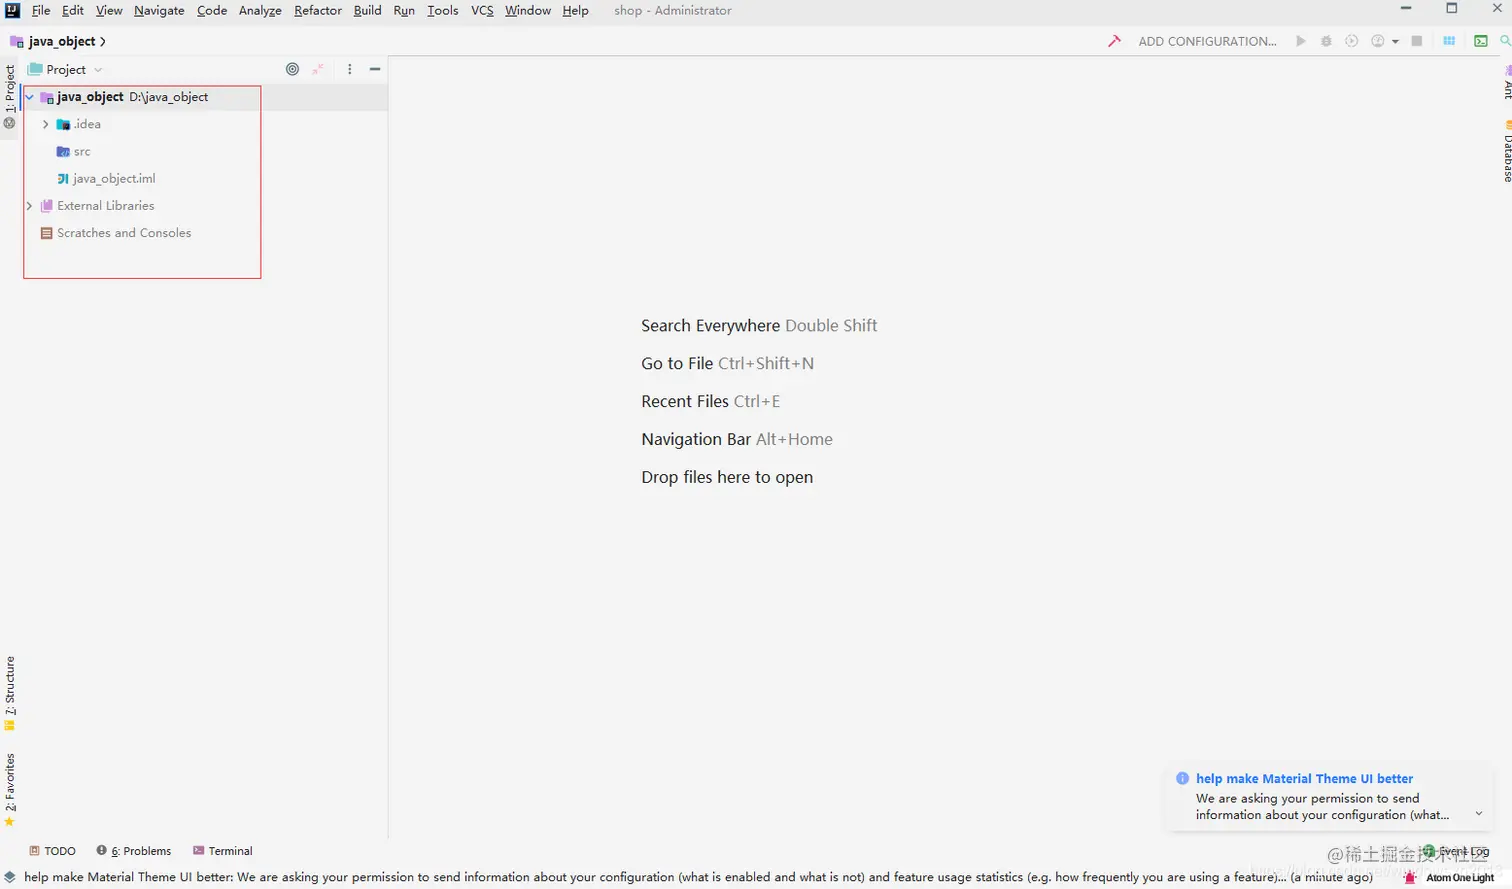Viewport: 1512px width, 889px height.
Task: Click the Profiler run icon
Action: pyautogui.click(x=1378, y=41)
